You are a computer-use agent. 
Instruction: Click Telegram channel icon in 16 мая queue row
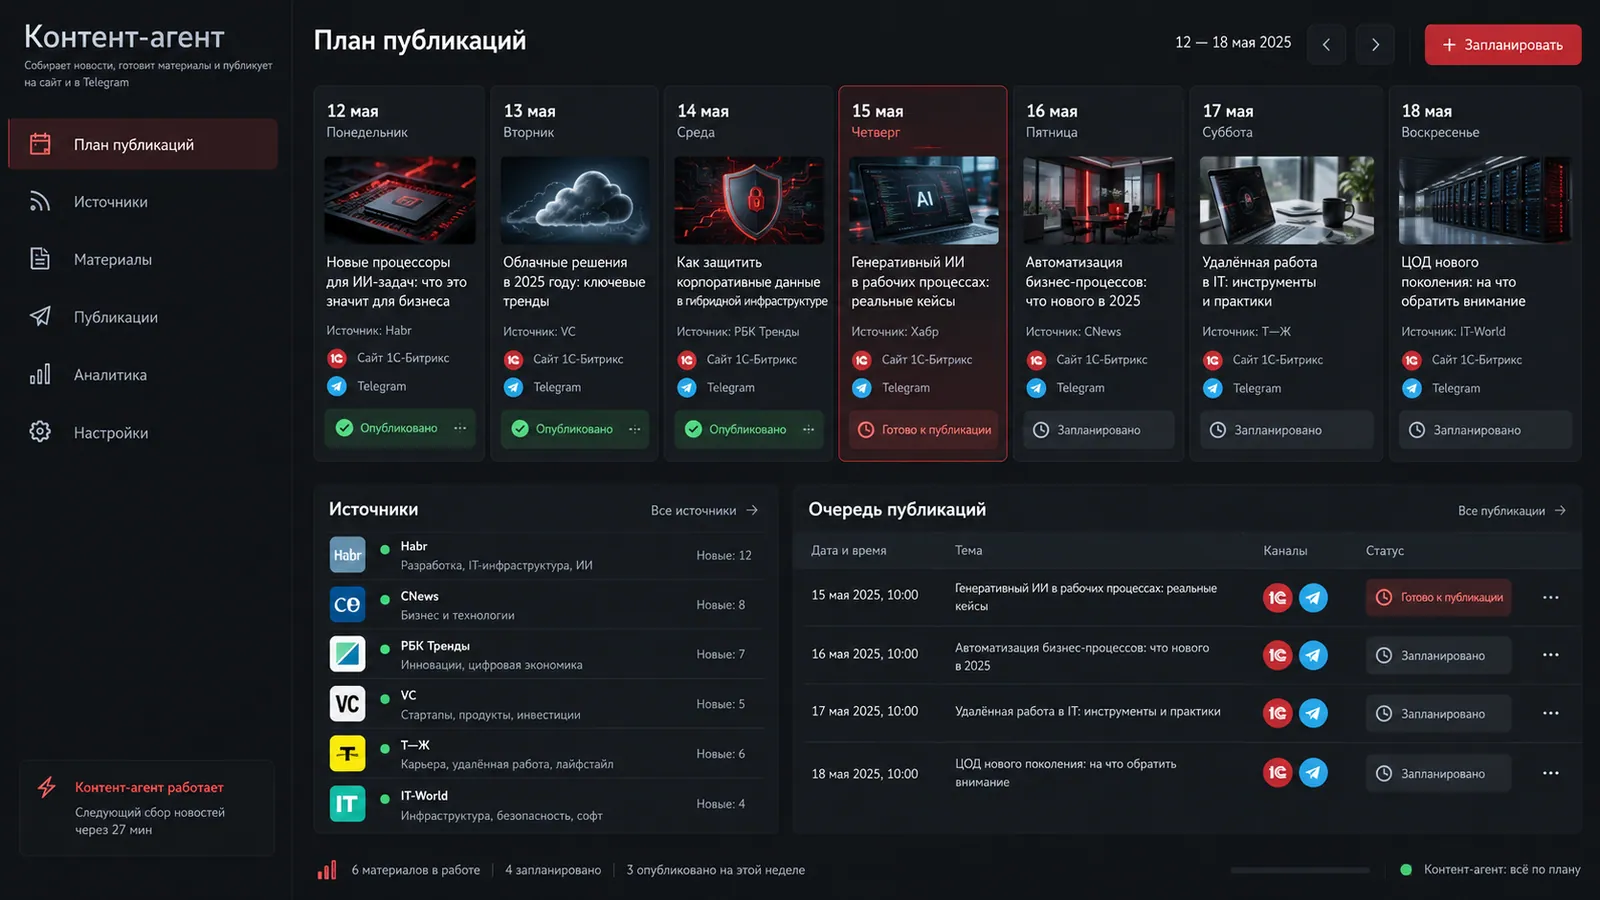1313,655
